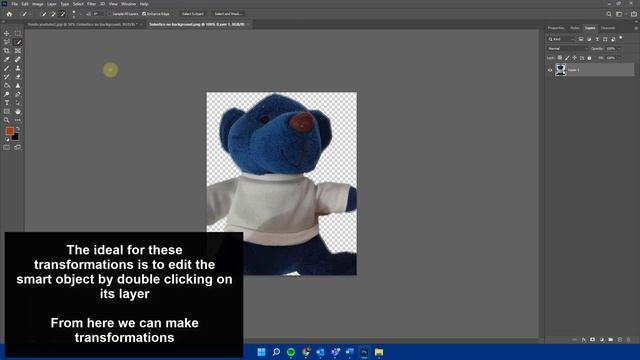Open the Layer menu
Image resolution: width=640 pixels, height=360 pixels.
coord(52,4)
